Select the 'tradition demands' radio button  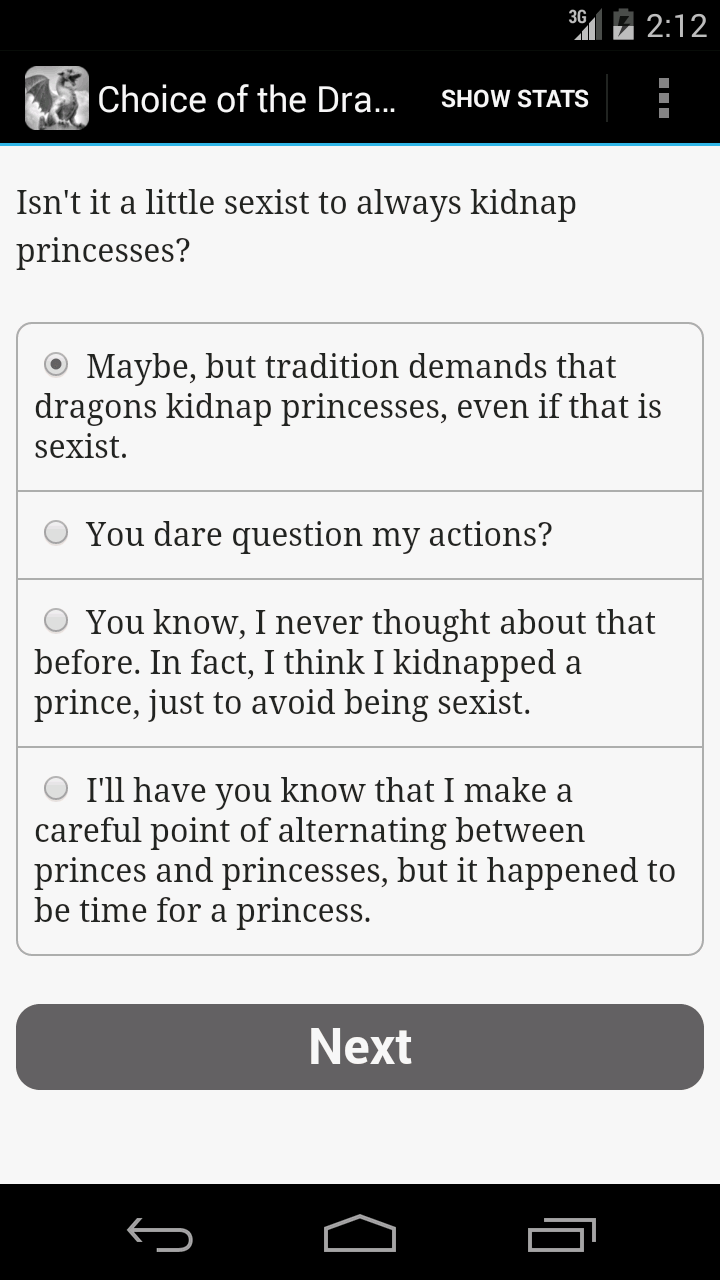[x=57, y=365]
